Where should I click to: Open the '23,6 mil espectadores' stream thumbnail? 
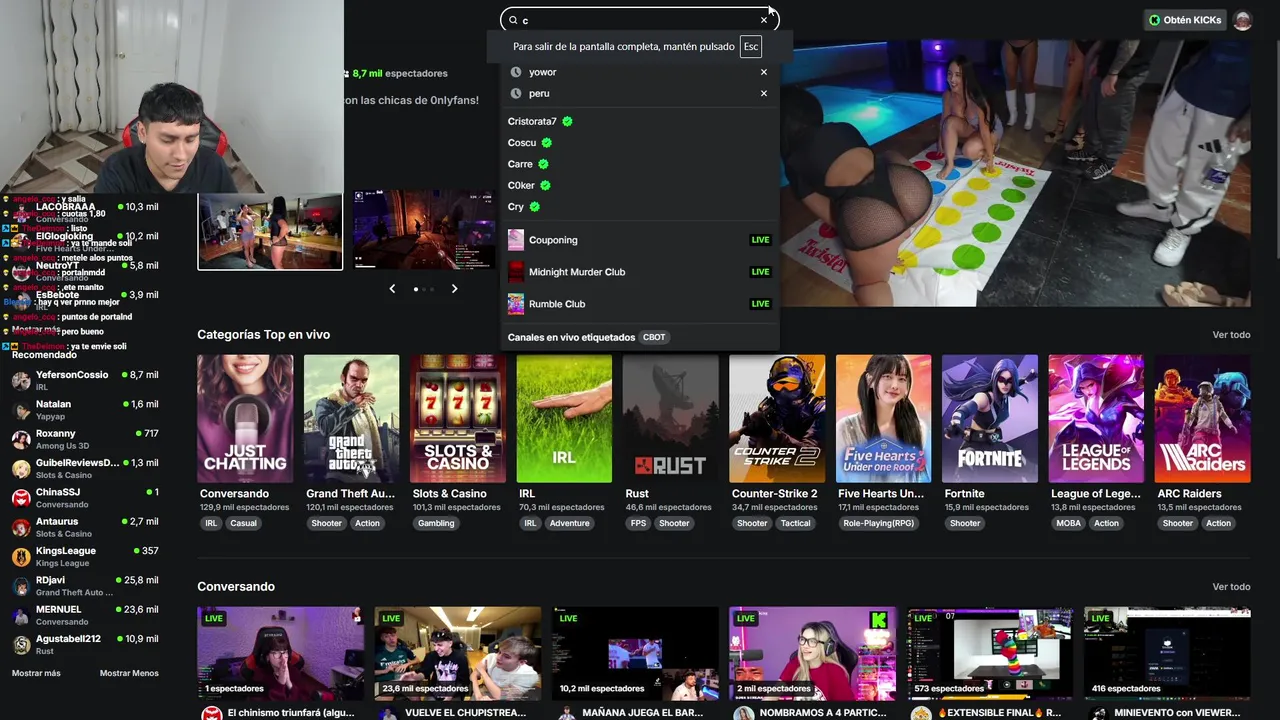(458, 653)
